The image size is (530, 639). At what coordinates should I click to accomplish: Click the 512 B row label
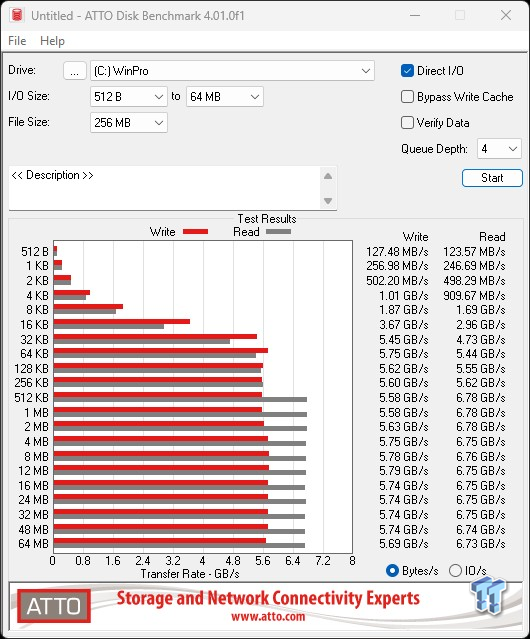pyautogui.click(x=35, y=252)
